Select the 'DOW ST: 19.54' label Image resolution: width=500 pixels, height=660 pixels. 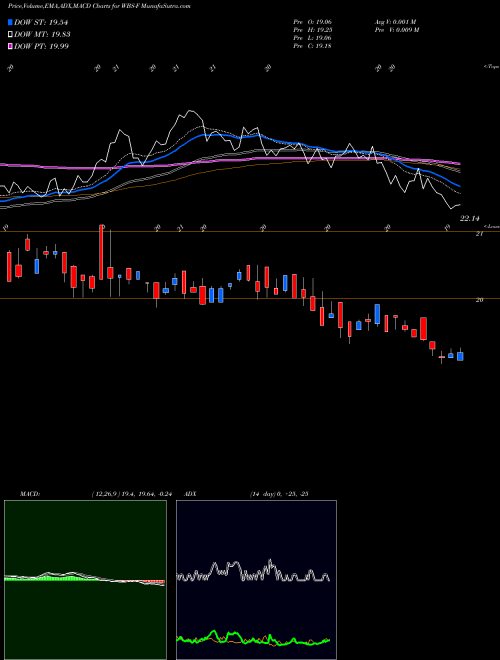[x=41, y=22]
